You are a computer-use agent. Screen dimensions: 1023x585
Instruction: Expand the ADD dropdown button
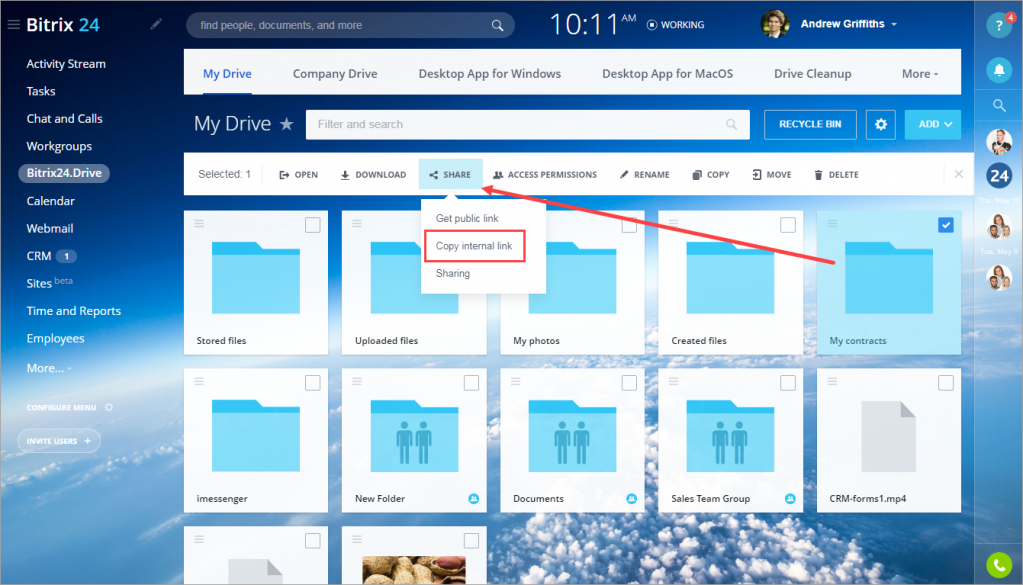933,124
